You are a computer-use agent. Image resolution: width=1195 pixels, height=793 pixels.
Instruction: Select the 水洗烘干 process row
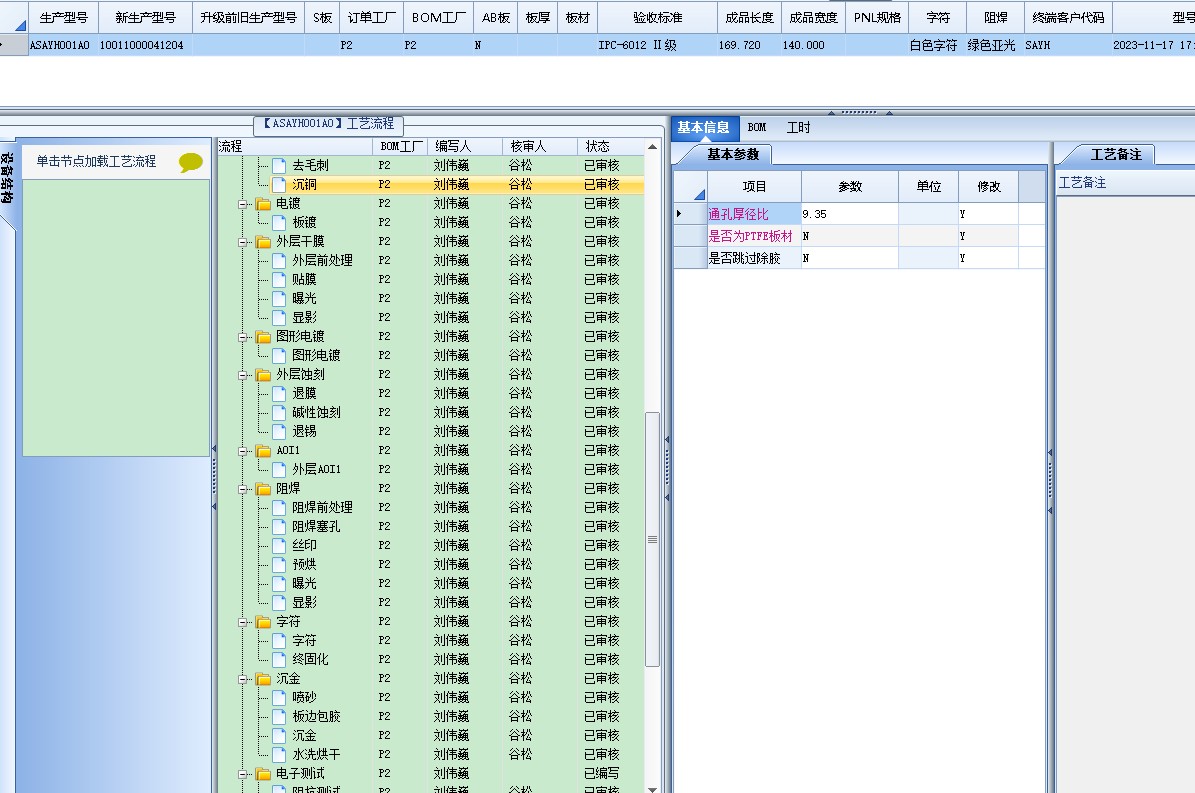point(431,755)
